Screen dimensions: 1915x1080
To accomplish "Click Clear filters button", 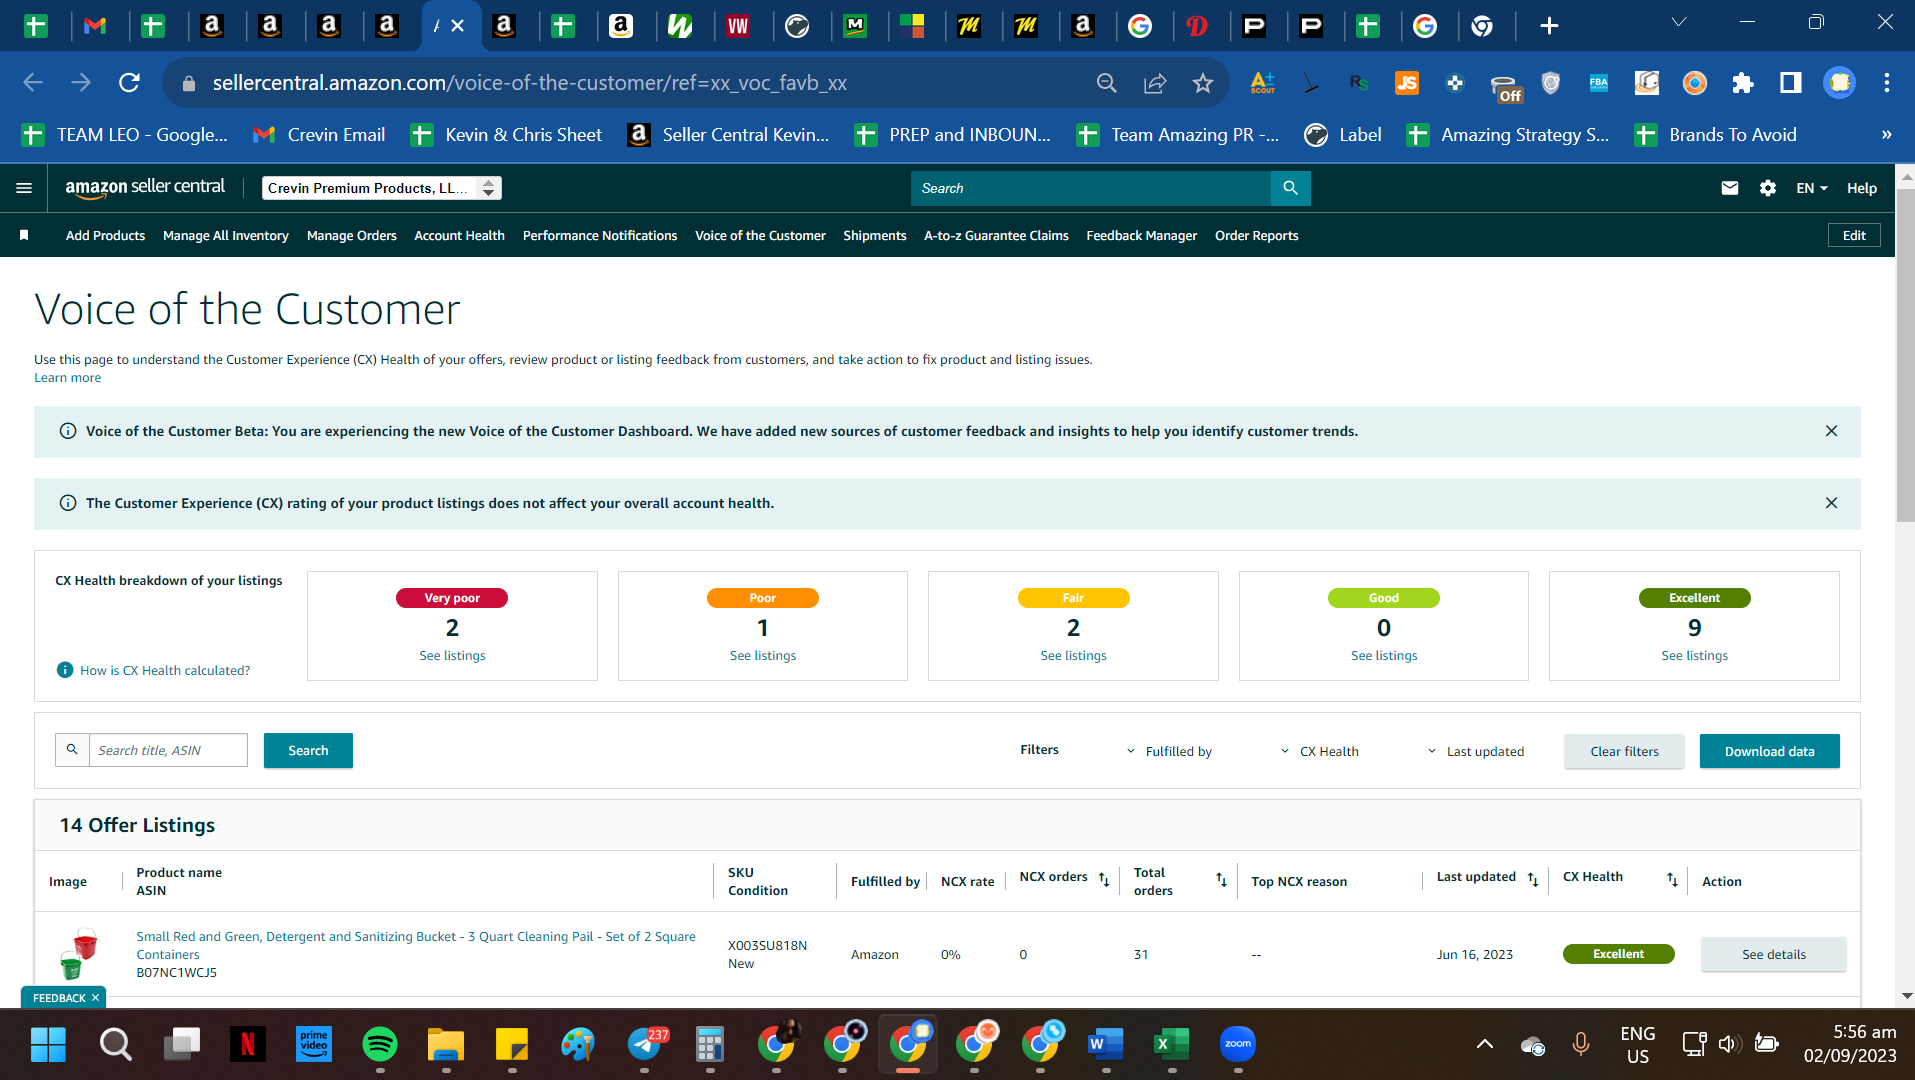I will (1624, 751).
